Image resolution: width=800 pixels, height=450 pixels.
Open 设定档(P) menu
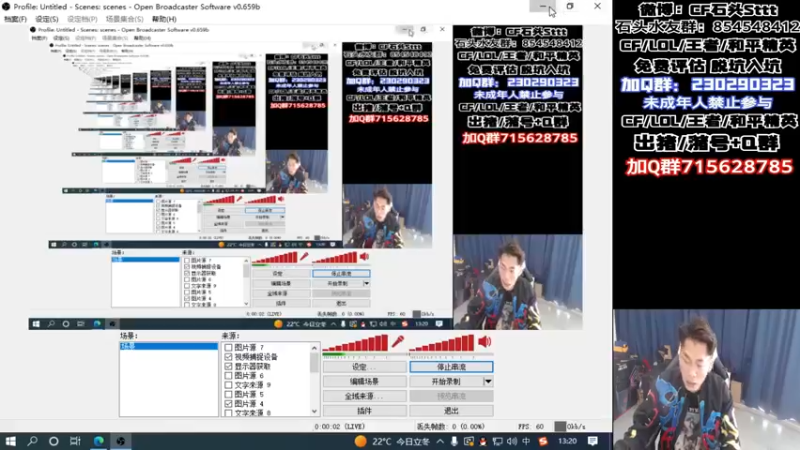pos(82,19)
